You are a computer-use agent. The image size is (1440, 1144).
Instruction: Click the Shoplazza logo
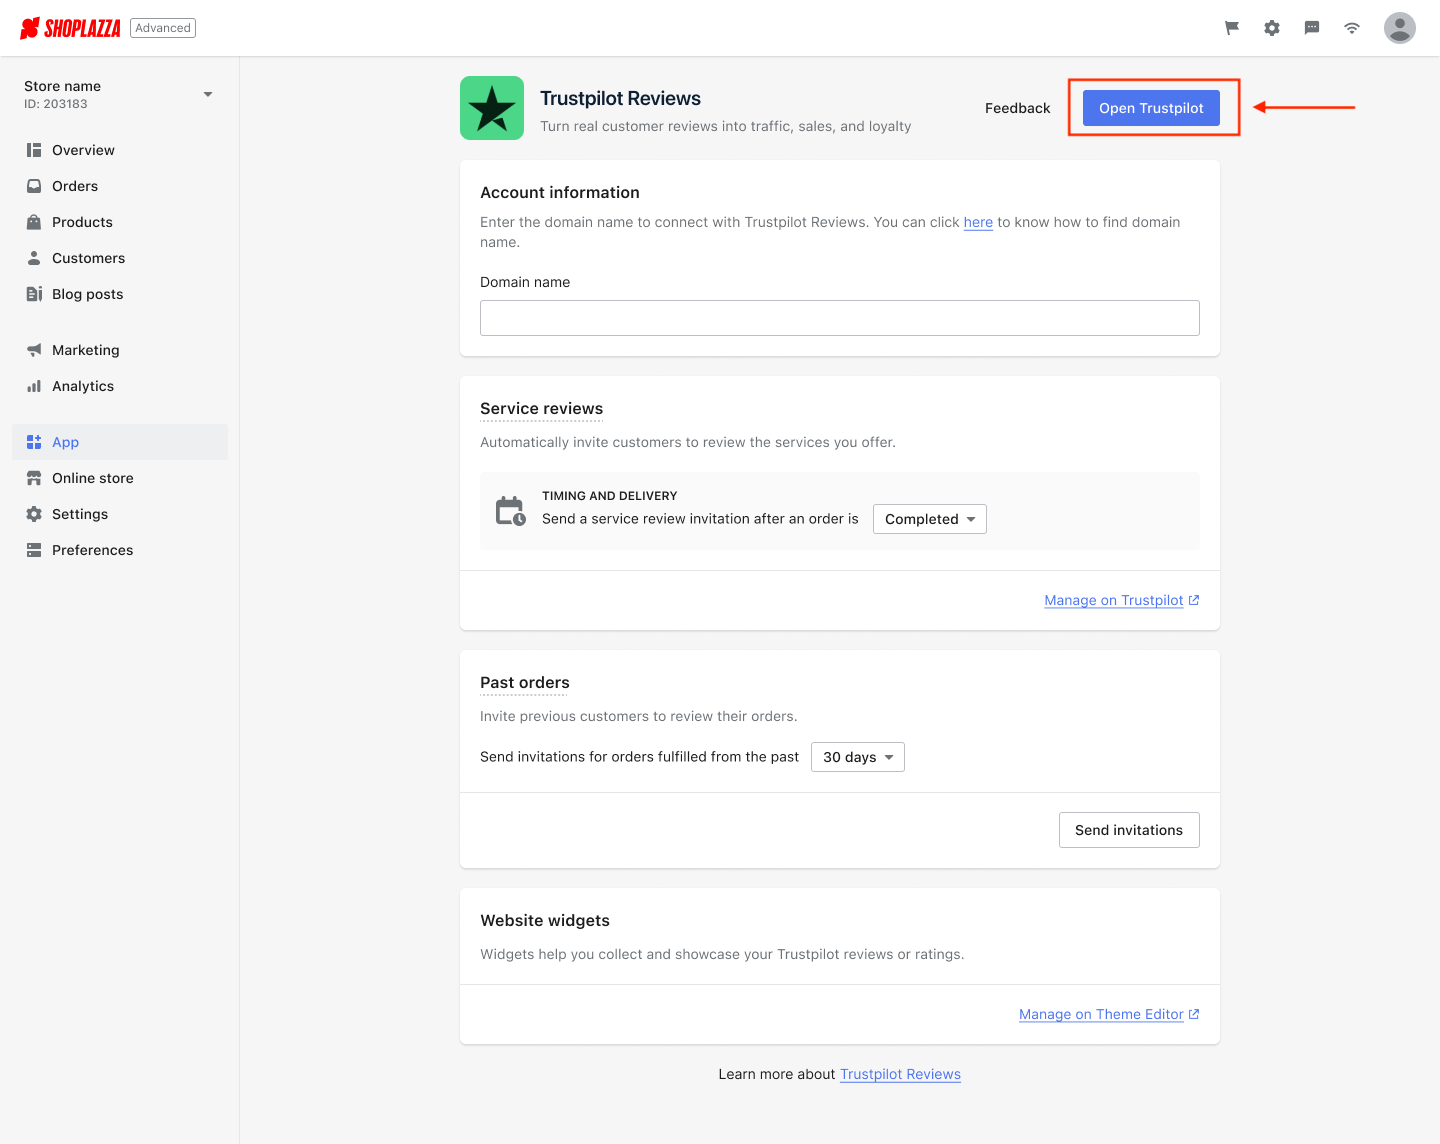click(x=70, y=28)
